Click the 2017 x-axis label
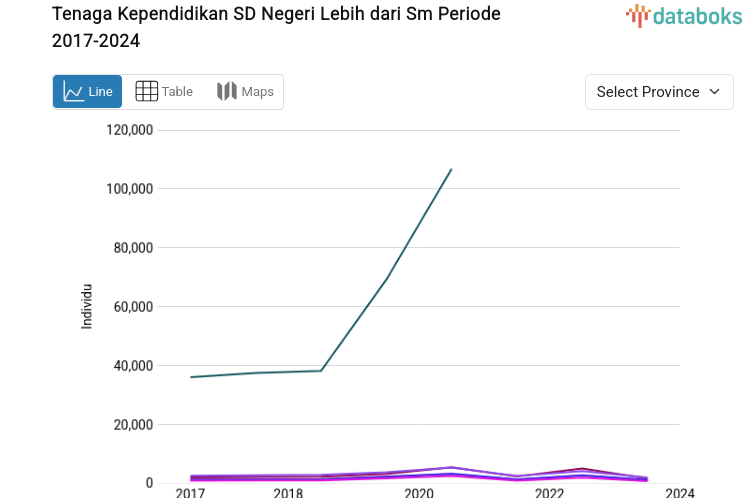753x498 pixels. click(x=190, y=492)
